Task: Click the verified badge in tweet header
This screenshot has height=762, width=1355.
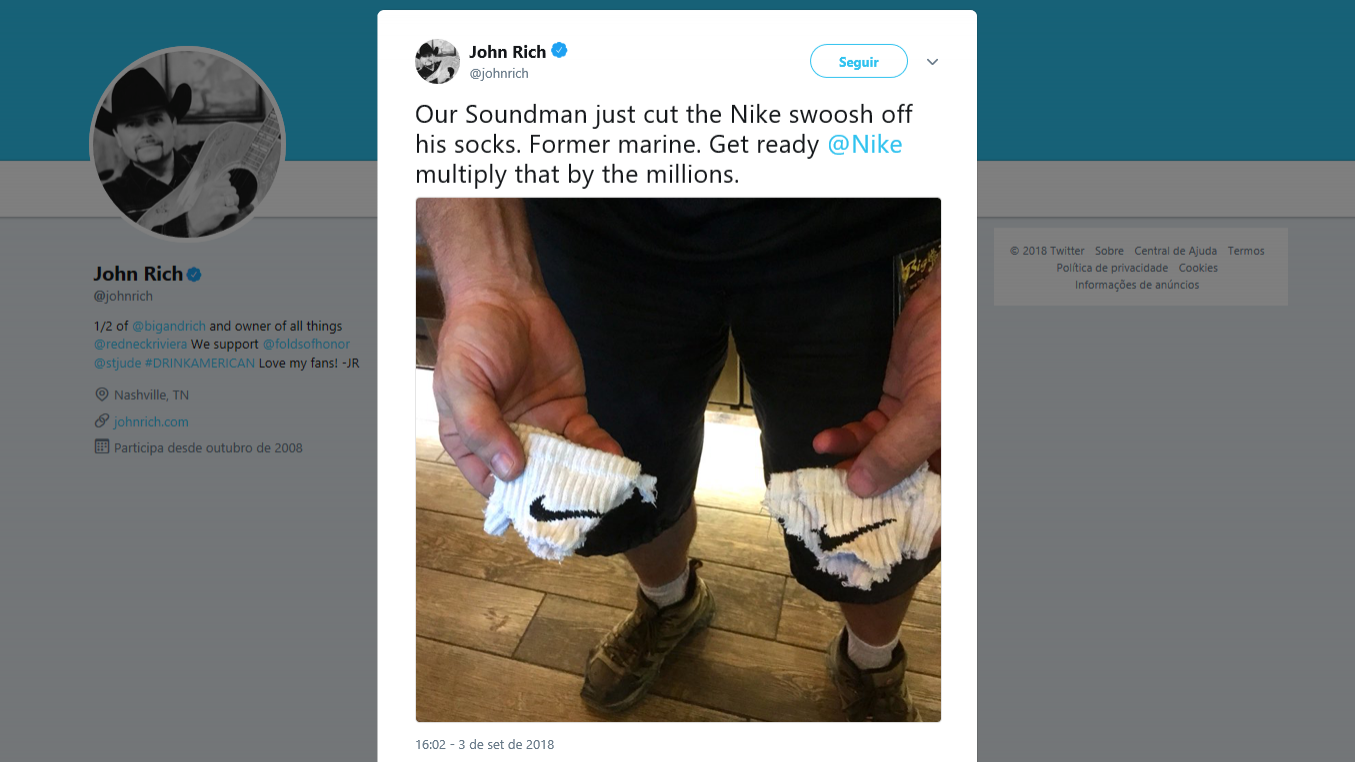Action: click(x=560, y=51)
